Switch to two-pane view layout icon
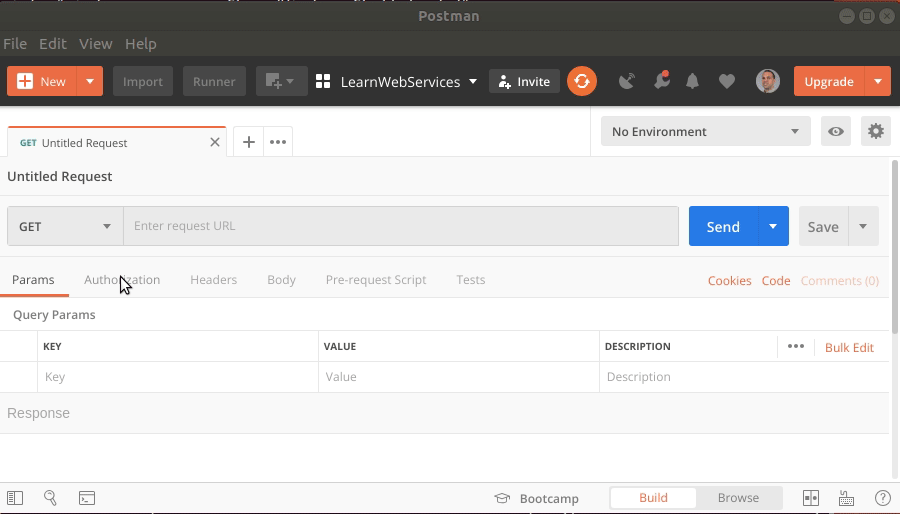 click(x=810, y=498)
